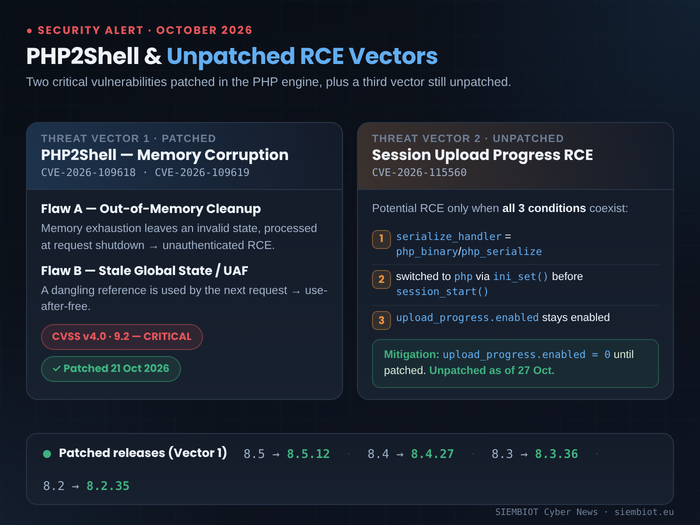Click the 8.3.36 patched version number
The width and height of the screenshot is (700, 525).
pyautogui.click(x=556, y=454)
